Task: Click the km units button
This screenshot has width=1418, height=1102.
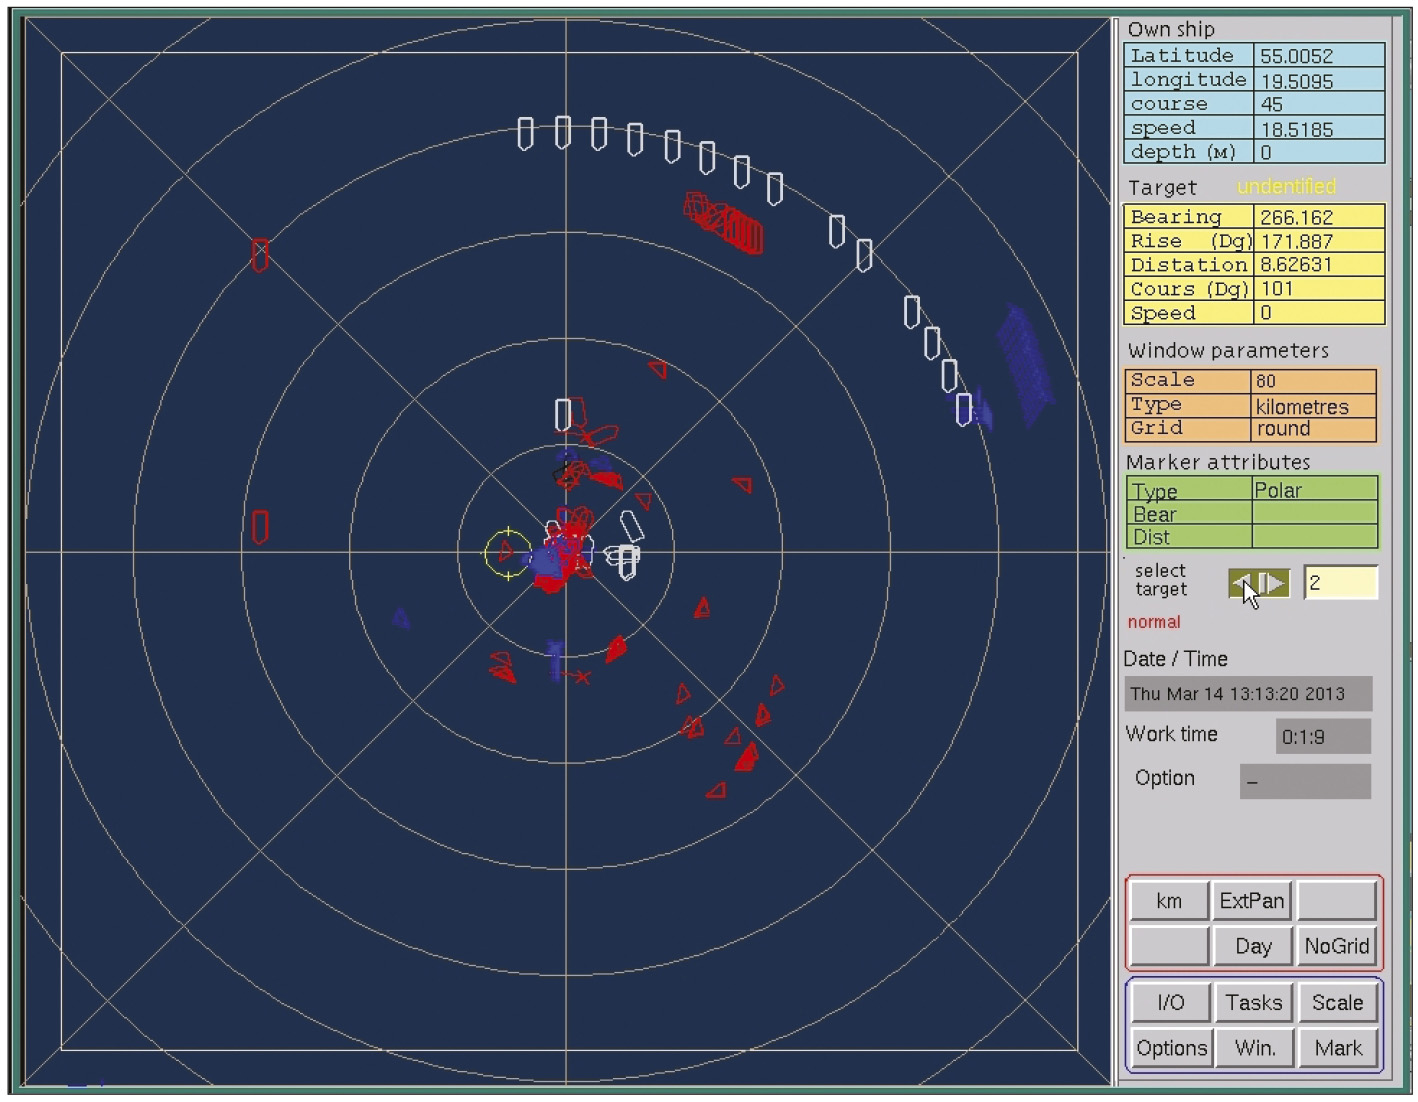Action: point(1169,901)
